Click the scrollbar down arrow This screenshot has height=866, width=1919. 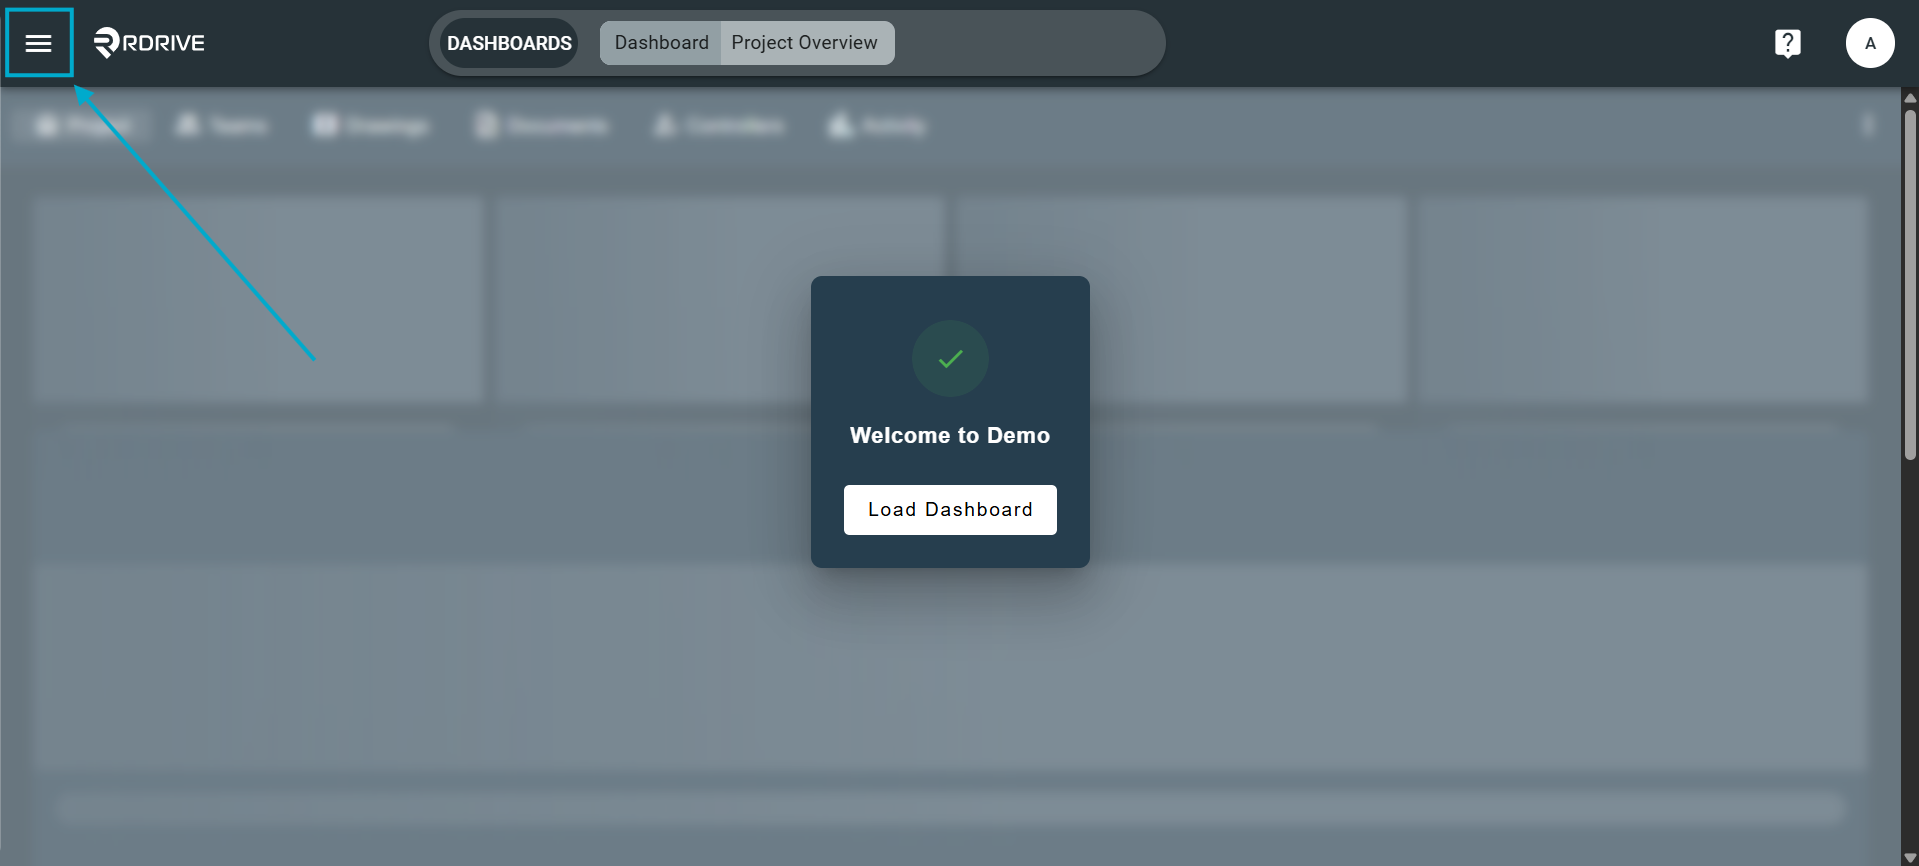[1910, 857]
